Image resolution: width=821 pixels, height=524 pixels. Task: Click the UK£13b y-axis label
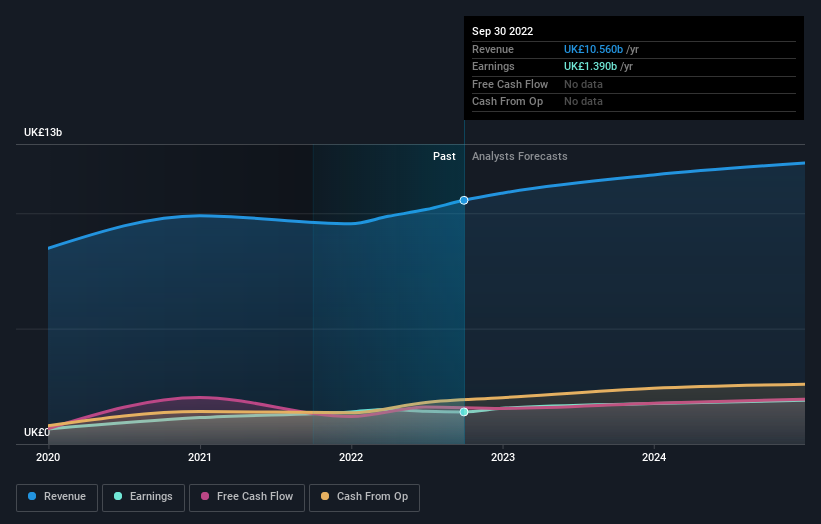(43, 132)
